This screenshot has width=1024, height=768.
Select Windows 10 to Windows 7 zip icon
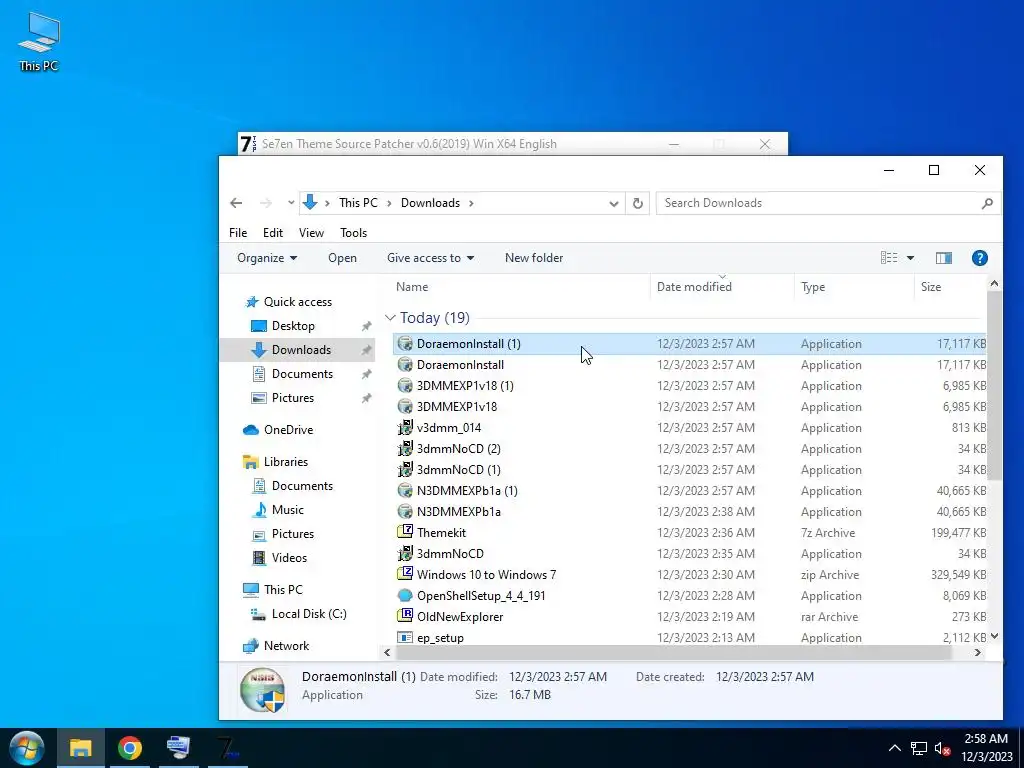pyautogui.click(x=405, y=575)
